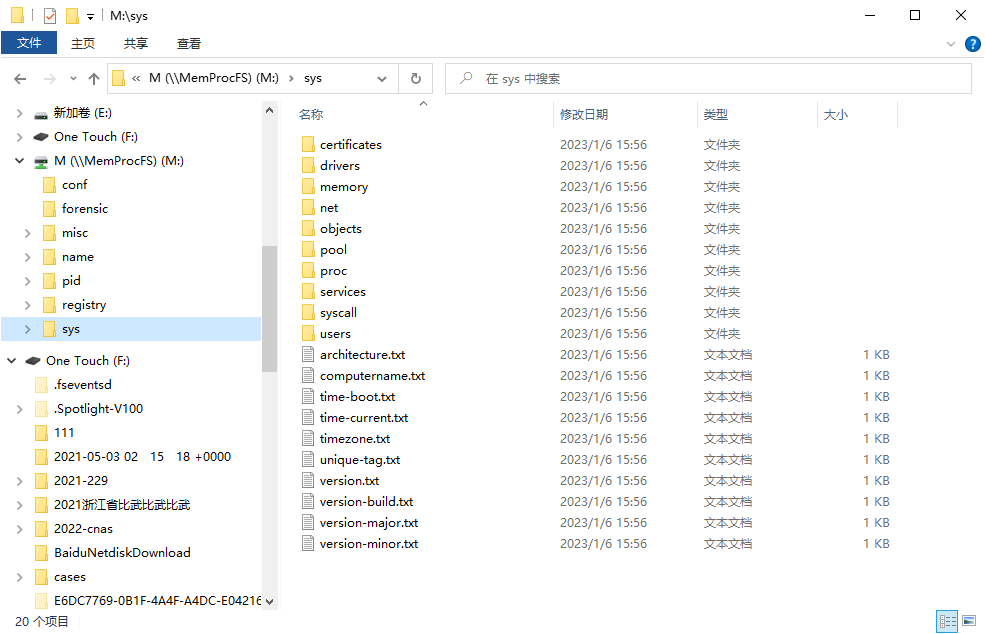Image resolution: width=985 pixels, height=634 pixels.
Task: Click the drivers folder icon
Action: (x=308, y=165)
